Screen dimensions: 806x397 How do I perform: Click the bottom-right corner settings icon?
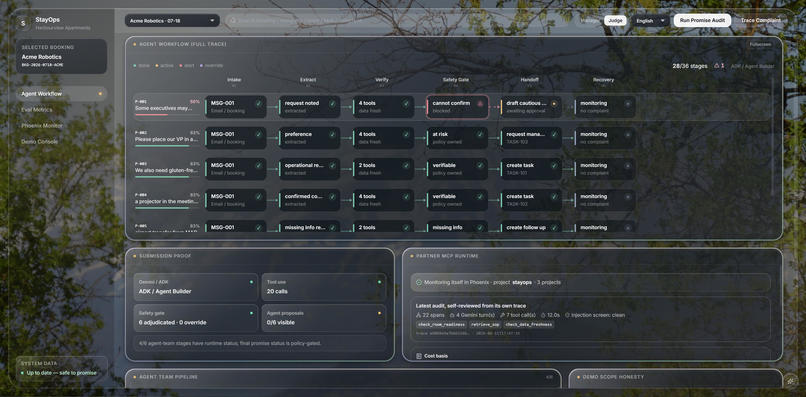pos(791,381)
